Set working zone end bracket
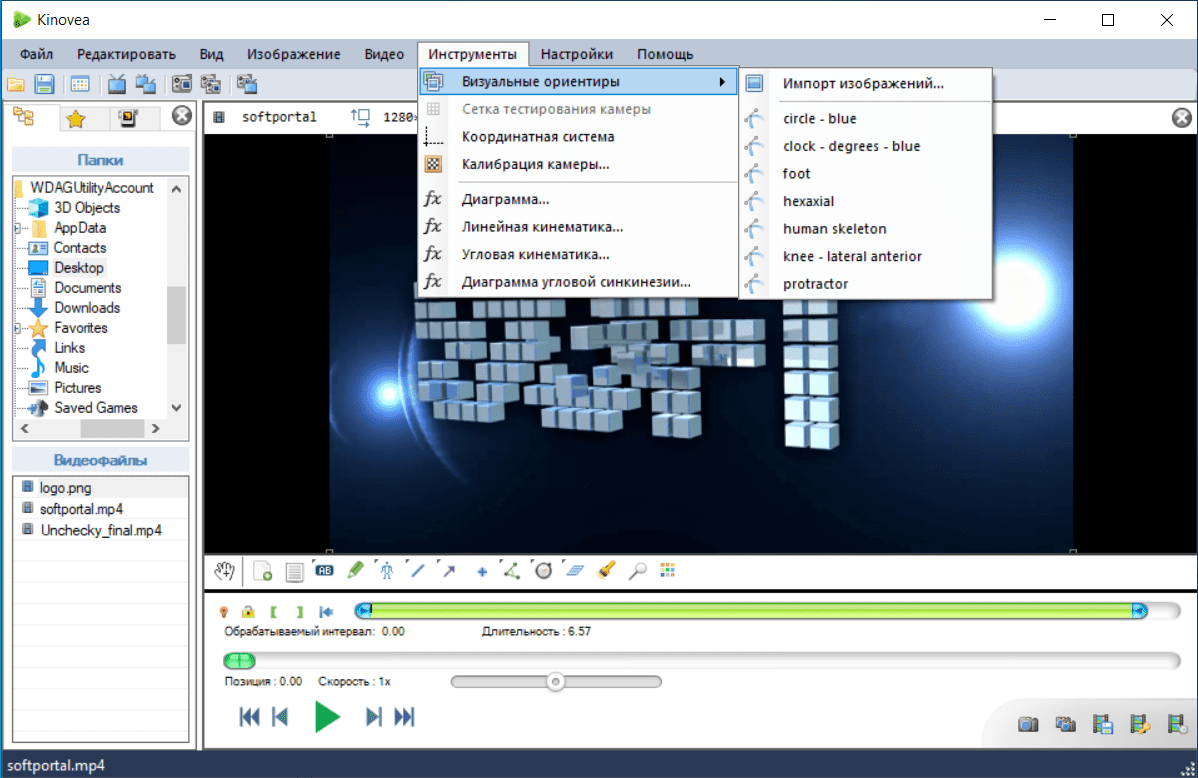 coord(300,611)
